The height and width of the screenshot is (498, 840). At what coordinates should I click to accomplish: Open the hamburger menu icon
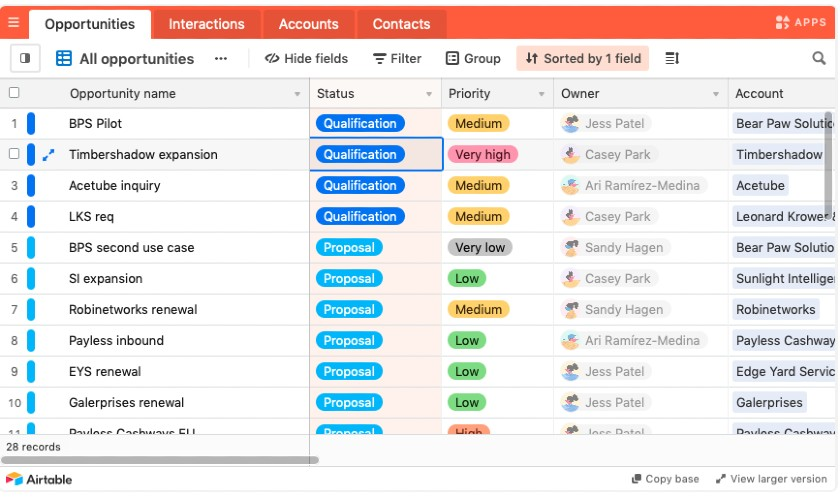pyautogui.click(x=13, y=22)
